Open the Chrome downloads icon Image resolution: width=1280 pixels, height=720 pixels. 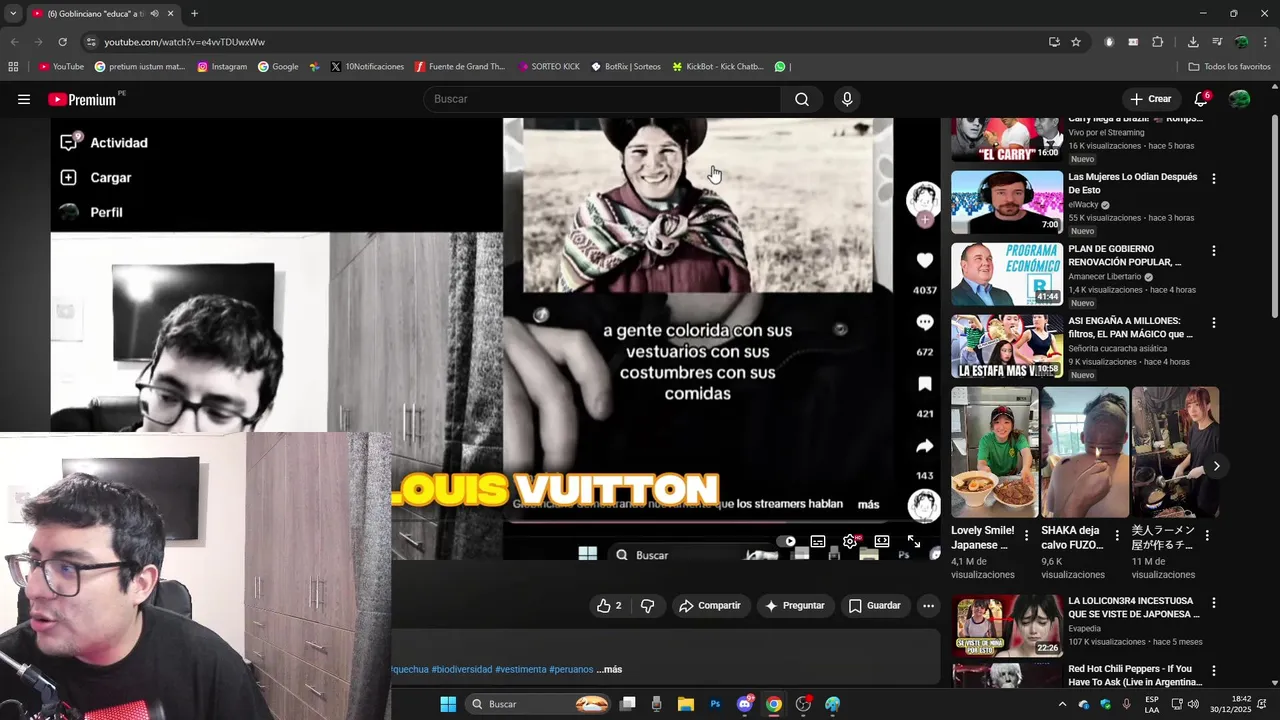coord(1193,42)
